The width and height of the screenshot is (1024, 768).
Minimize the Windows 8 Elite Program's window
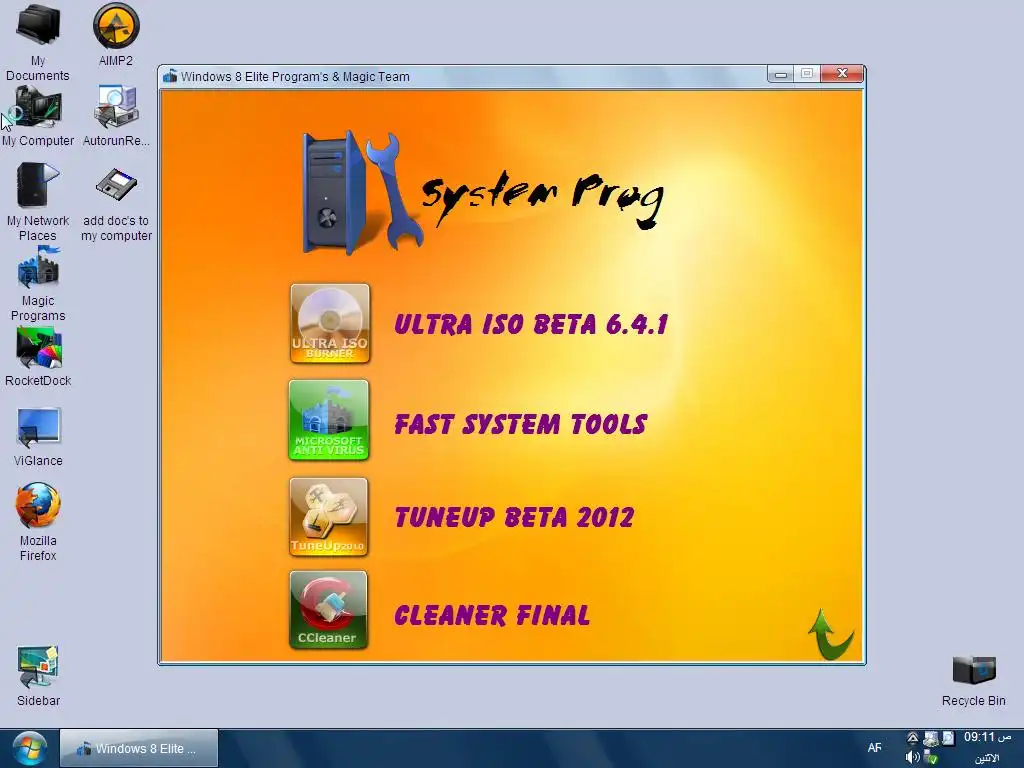780,74
